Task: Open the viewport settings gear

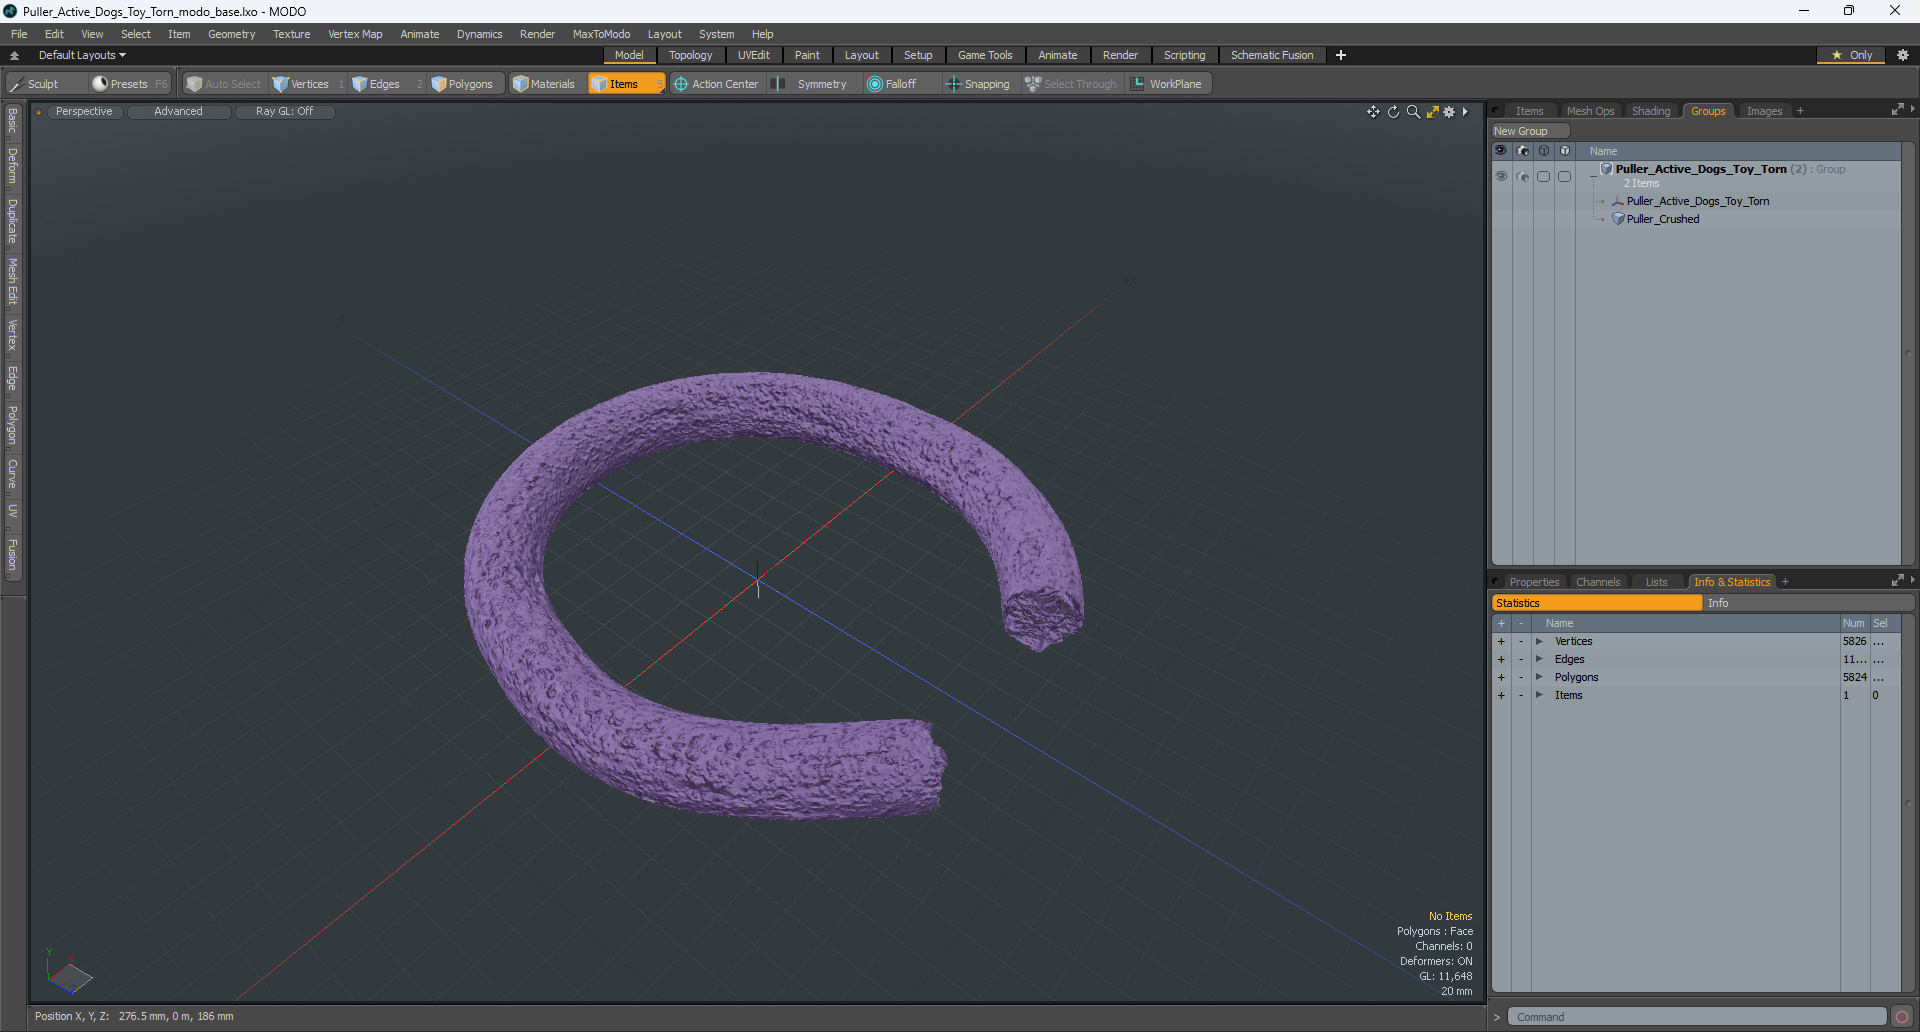Action: 1449,112
